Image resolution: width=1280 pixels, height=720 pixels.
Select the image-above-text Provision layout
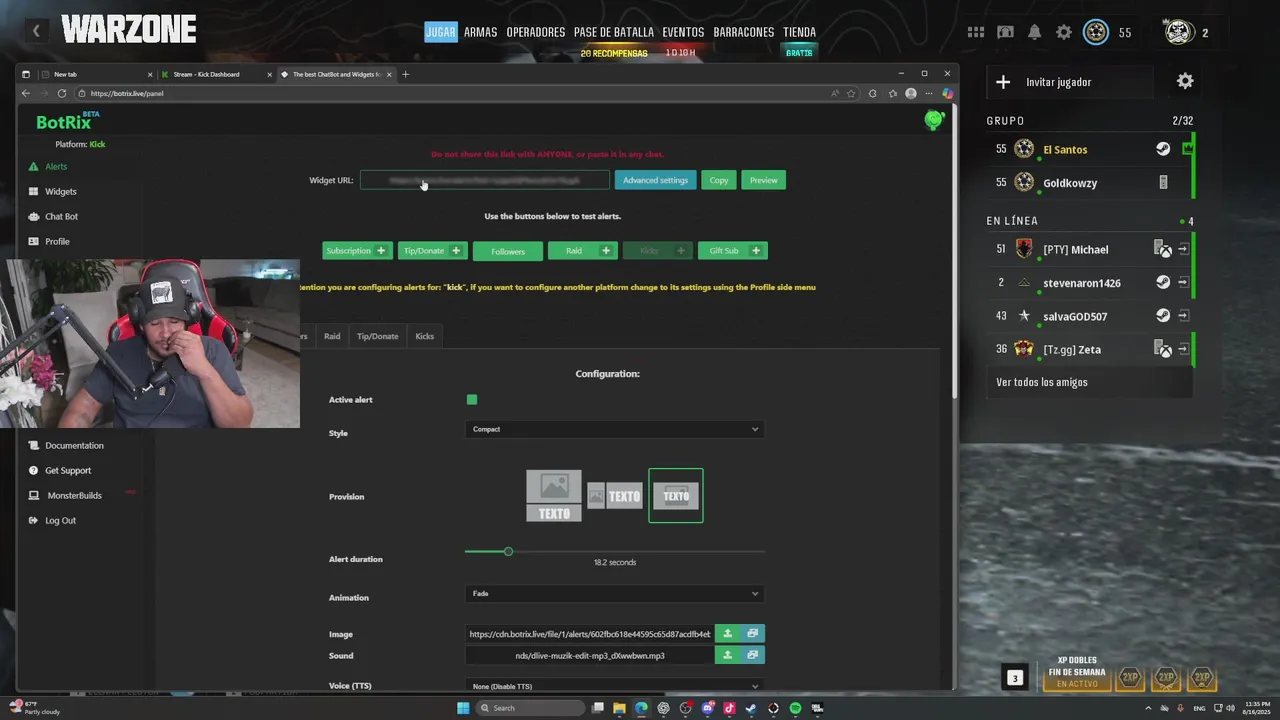pos(554,496)
